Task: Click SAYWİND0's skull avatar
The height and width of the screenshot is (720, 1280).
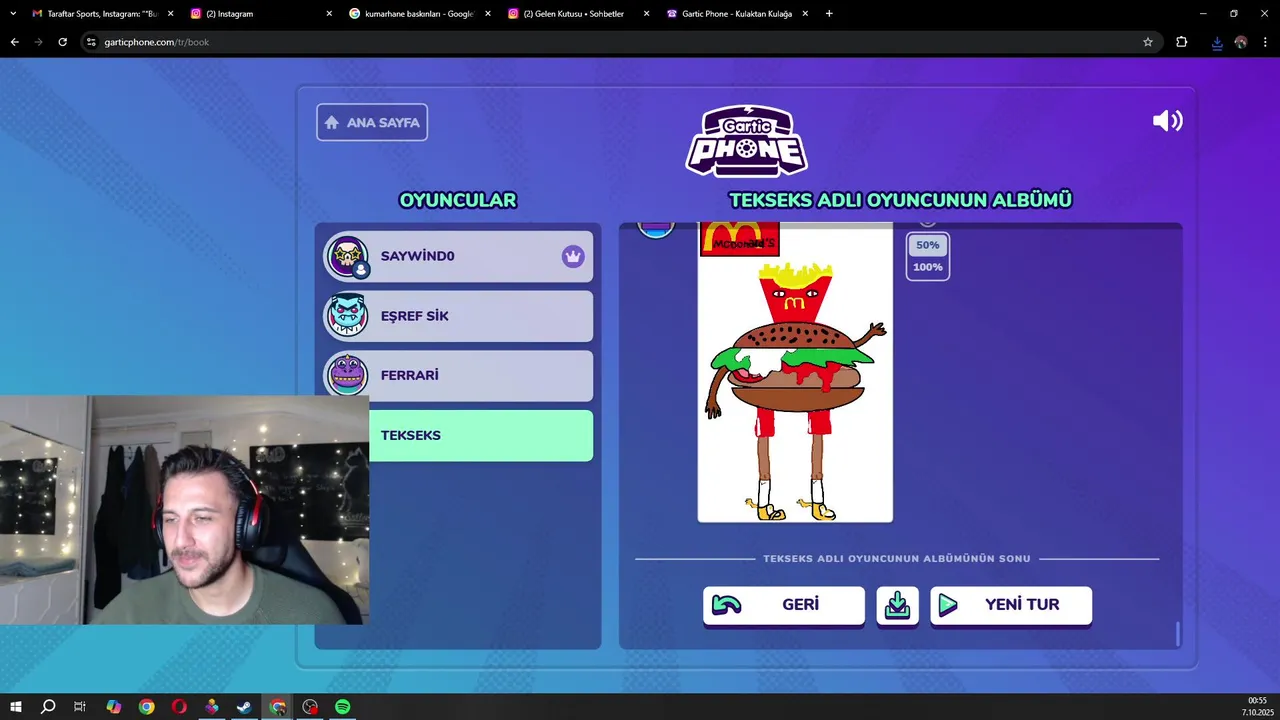Action: click(348, 256)
